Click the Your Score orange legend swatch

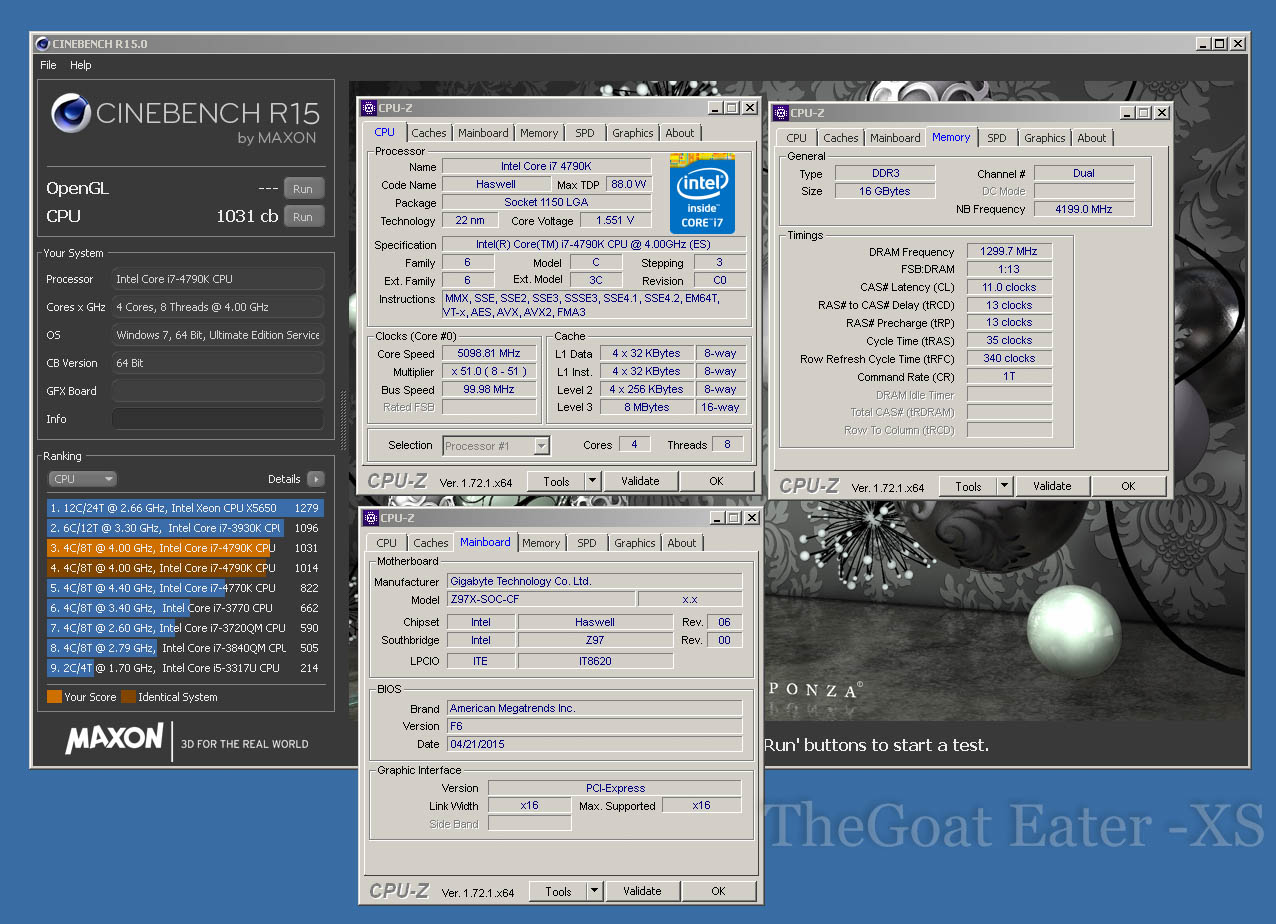54,697
